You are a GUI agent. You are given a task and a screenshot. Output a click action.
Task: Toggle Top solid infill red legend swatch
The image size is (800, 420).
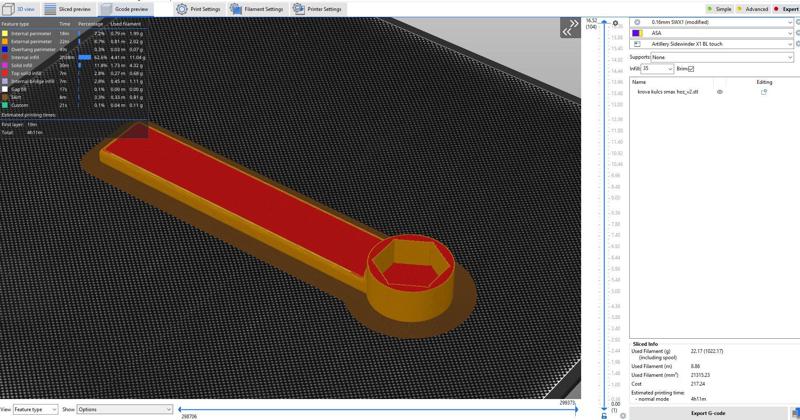[5, 73]
